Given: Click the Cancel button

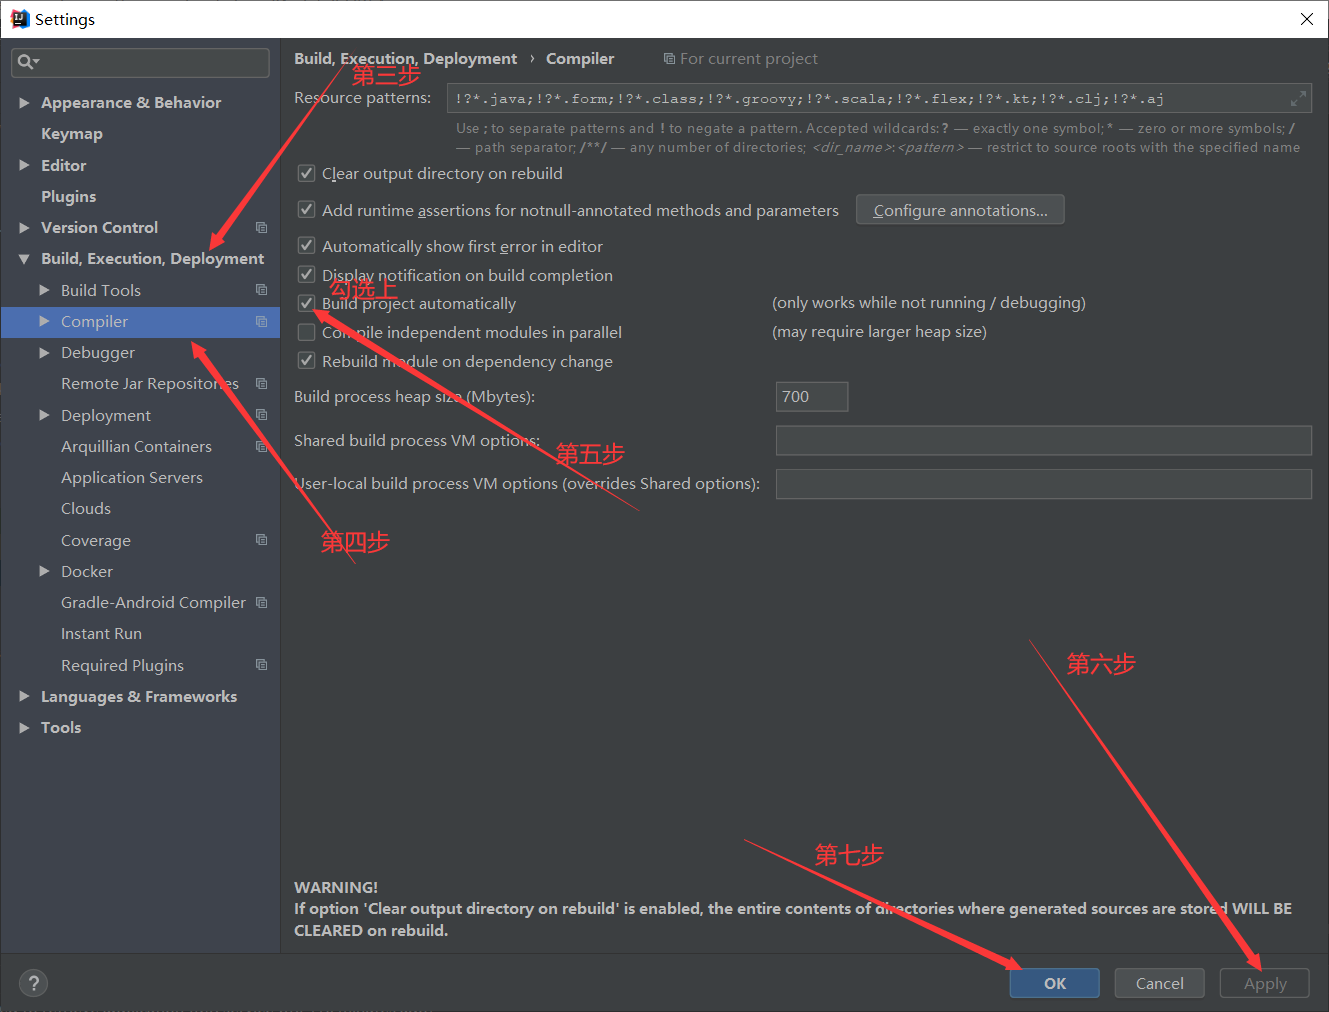Looking at the screenshot, I should pyautogui.click(x=1160, y=983).
